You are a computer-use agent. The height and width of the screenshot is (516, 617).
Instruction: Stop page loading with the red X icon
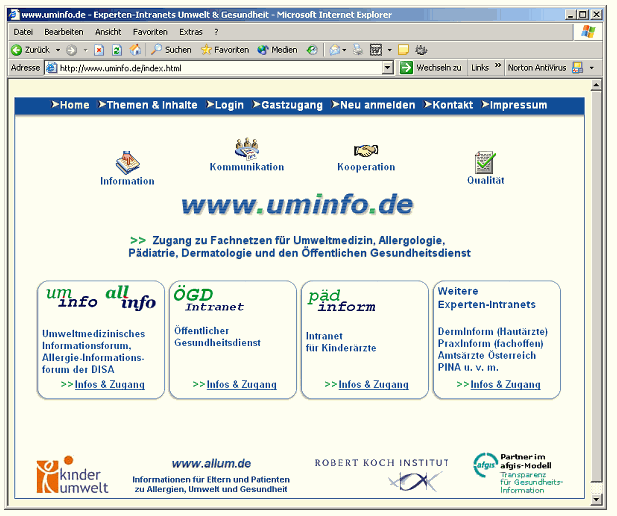pyautogui.click(x=99, y=50)
